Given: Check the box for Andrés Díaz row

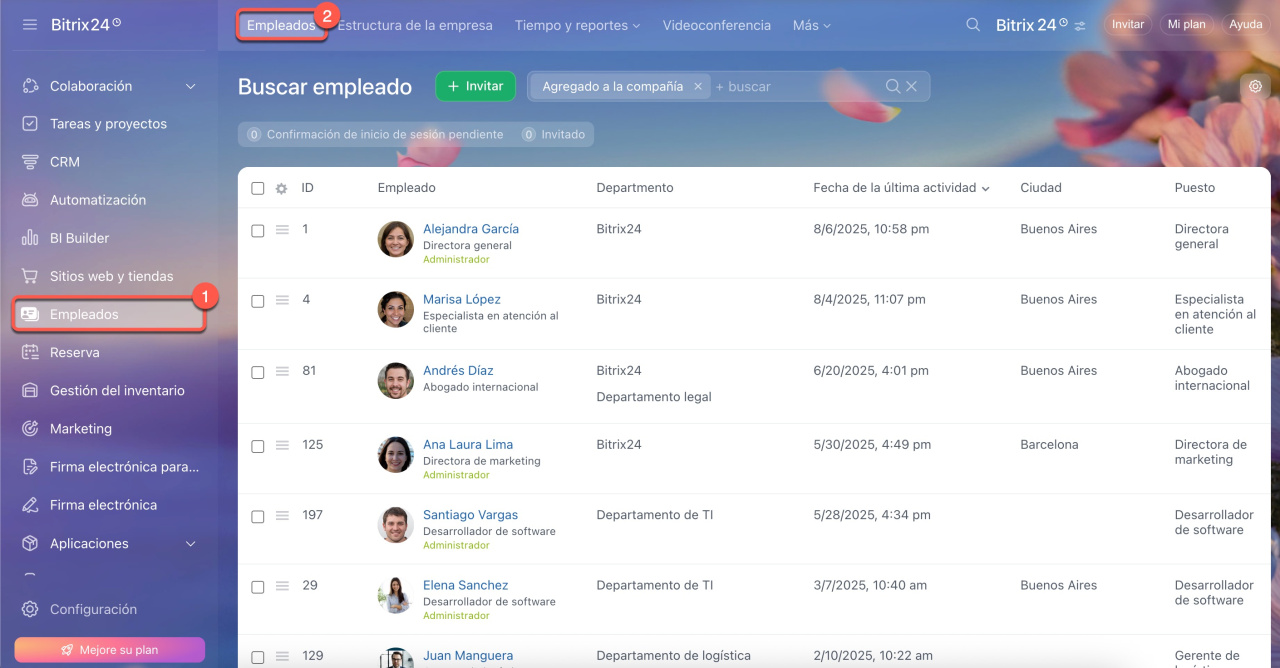Looking at the screenshot, I should [x=257, y=371].
